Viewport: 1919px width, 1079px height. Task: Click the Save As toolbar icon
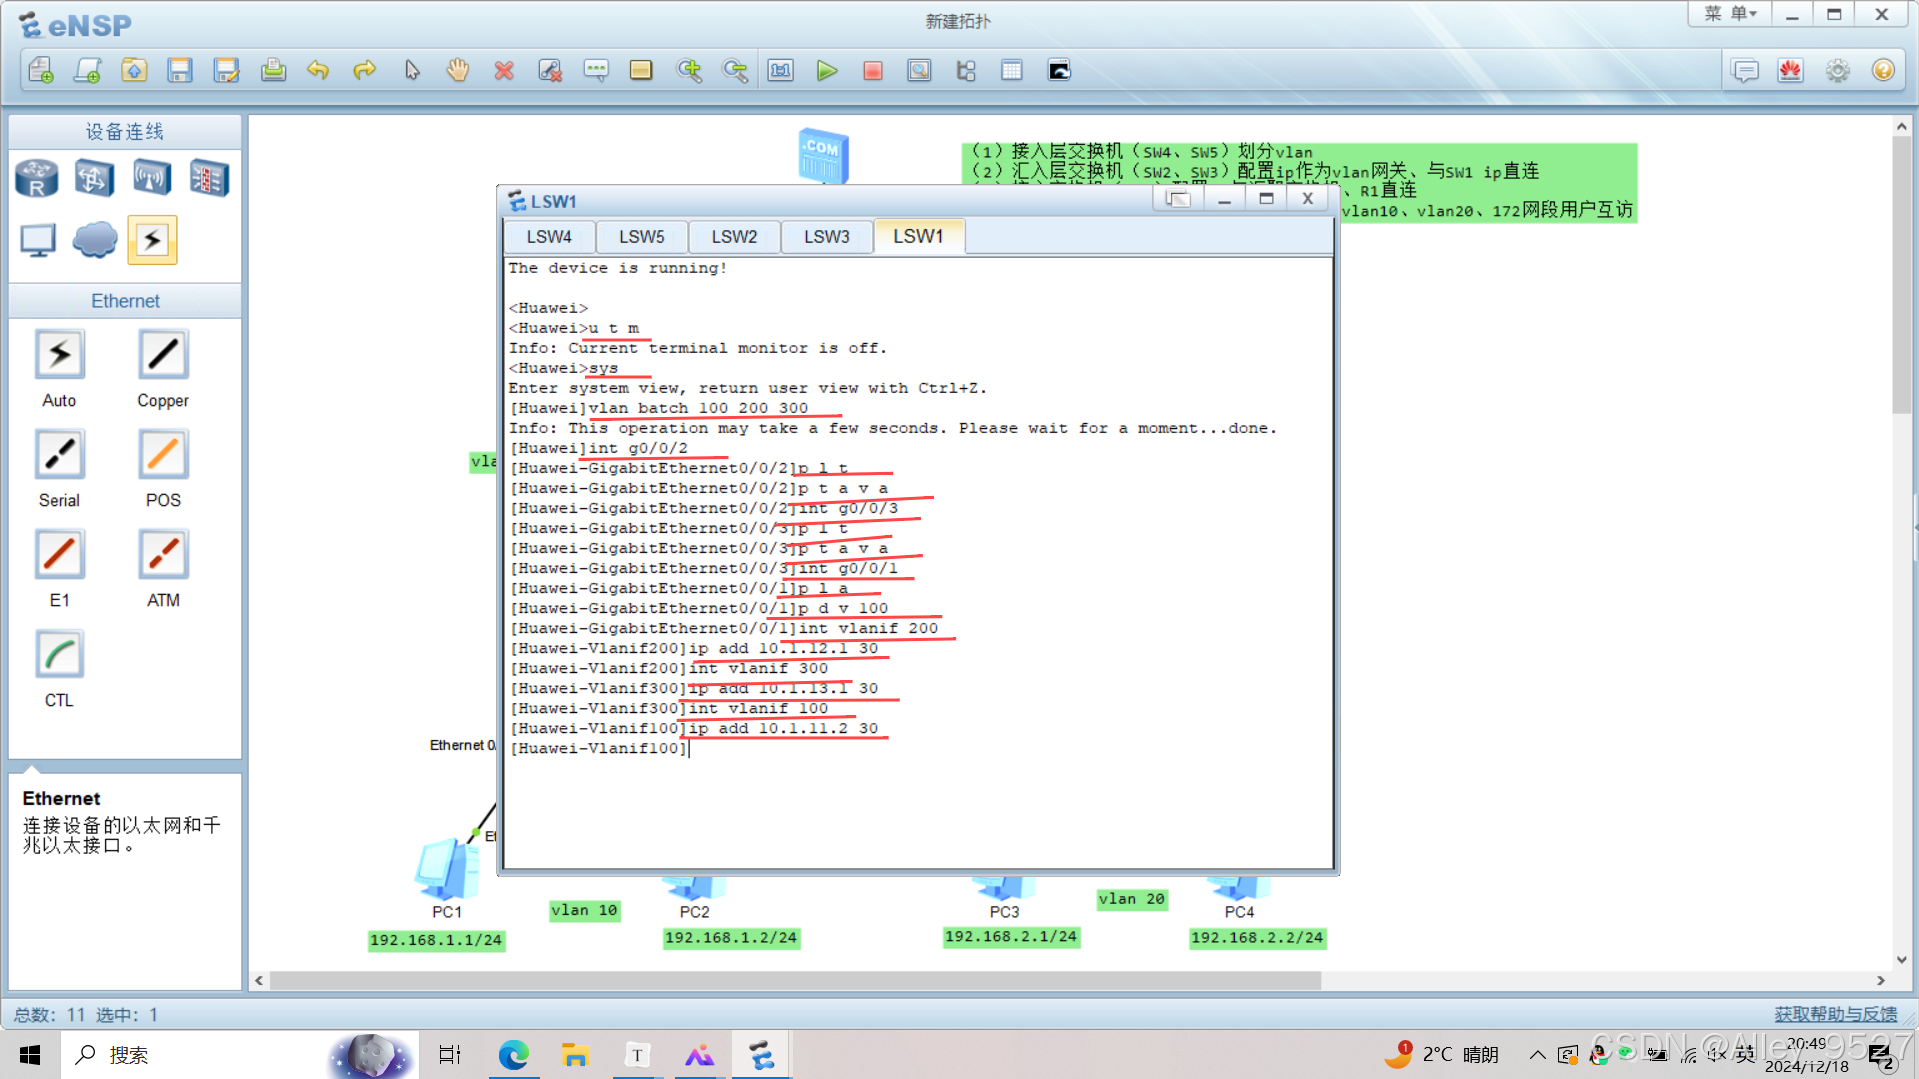coord(227,70)
